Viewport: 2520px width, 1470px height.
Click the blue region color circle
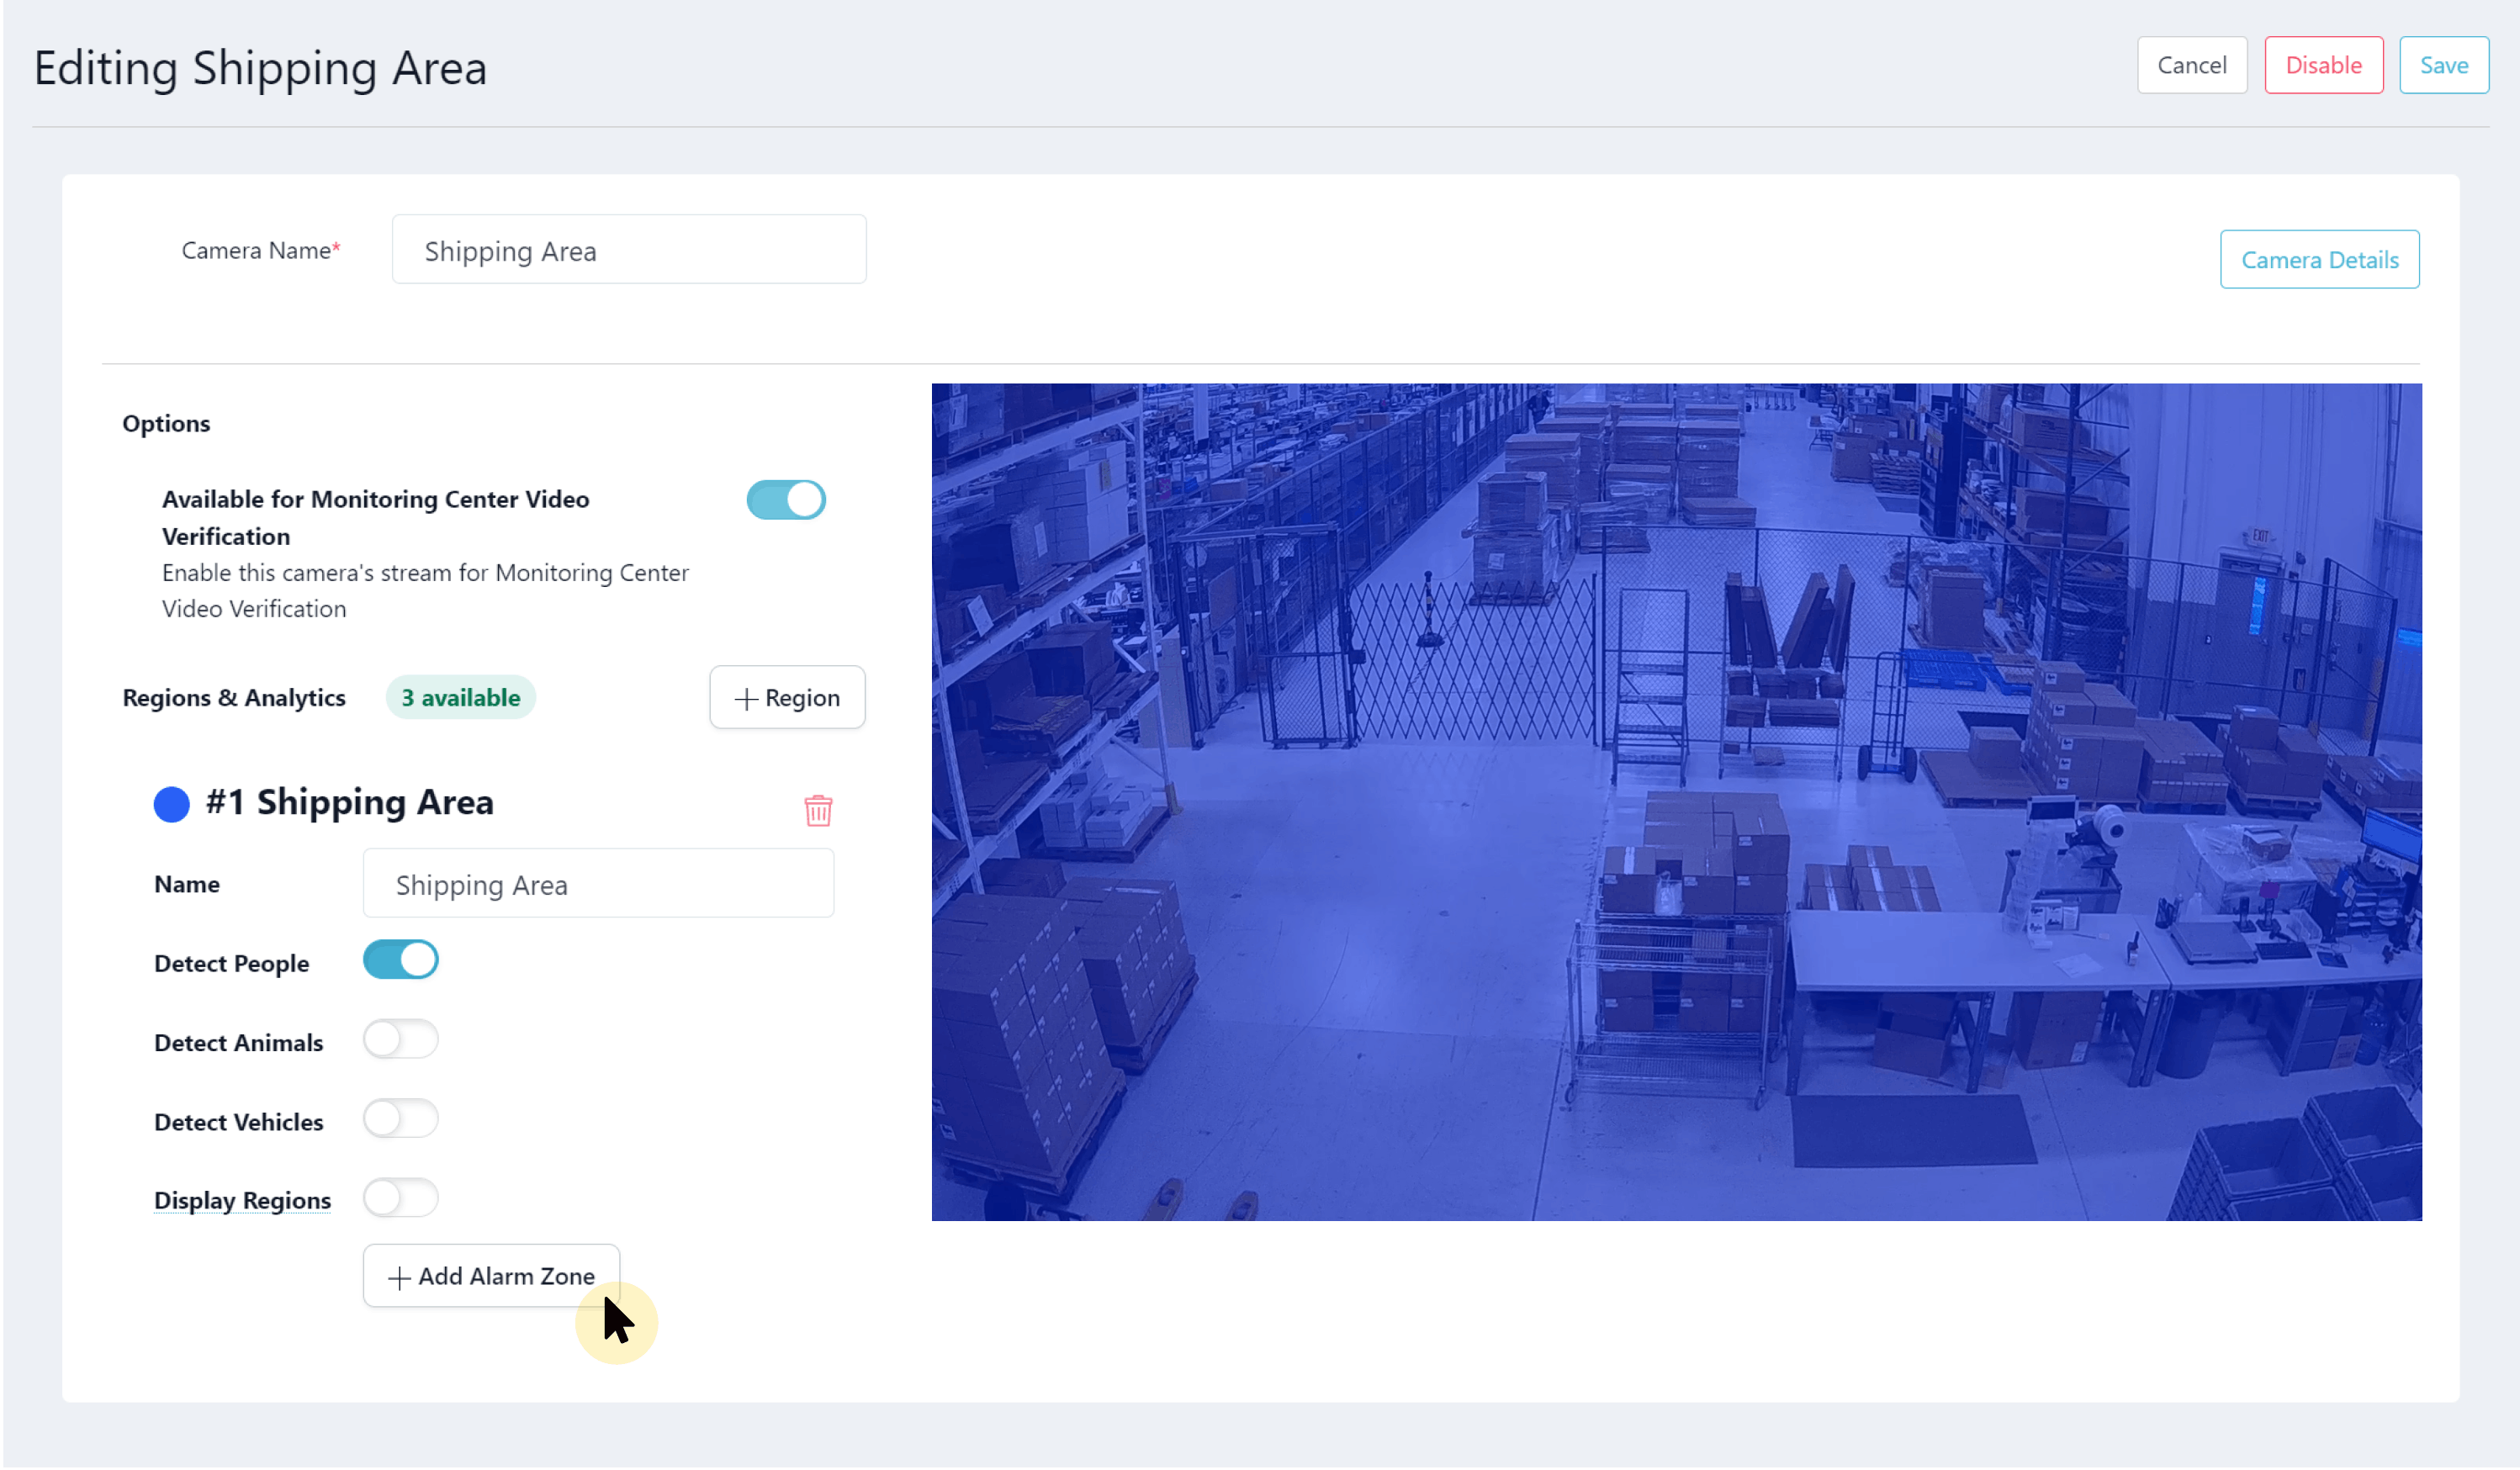tap(172, 804)
